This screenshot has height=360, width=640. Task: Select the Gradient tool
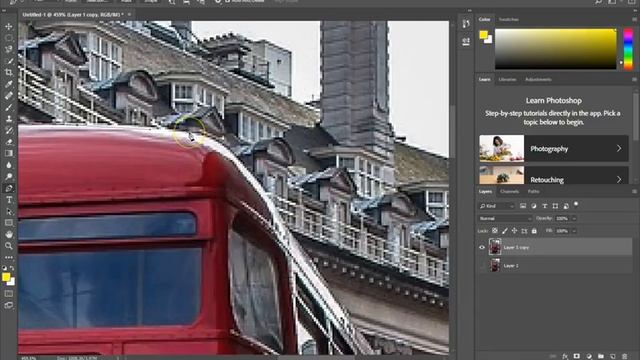pyautogui.click(x=9, y=153)
